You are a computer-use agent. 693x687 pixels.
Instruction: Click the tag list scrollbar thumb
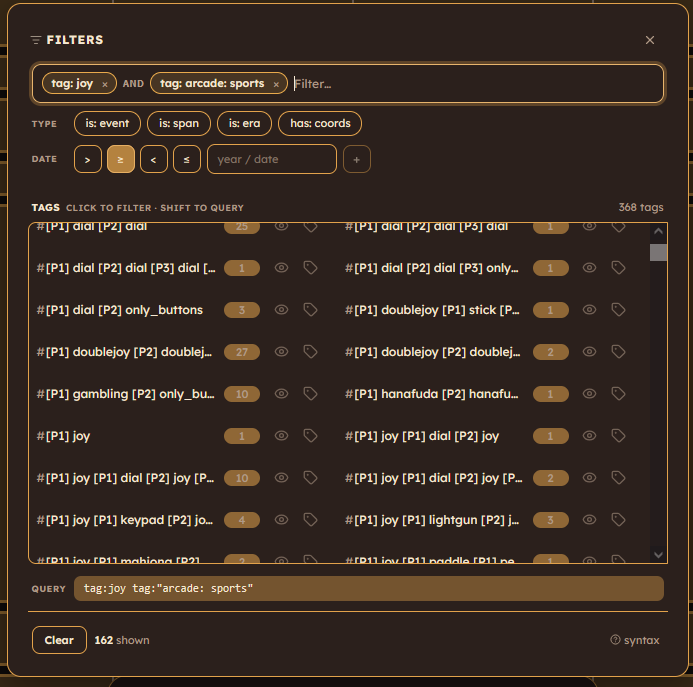pos(658,252)
